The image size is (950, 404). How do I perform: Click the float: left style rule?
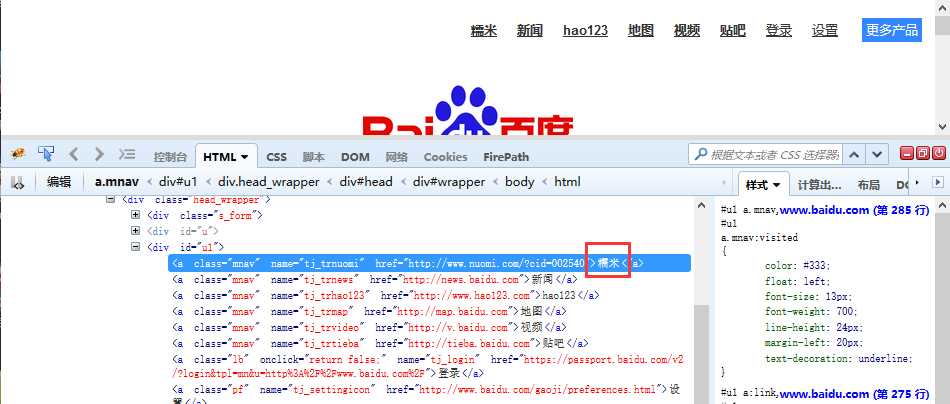coord(797,281)
